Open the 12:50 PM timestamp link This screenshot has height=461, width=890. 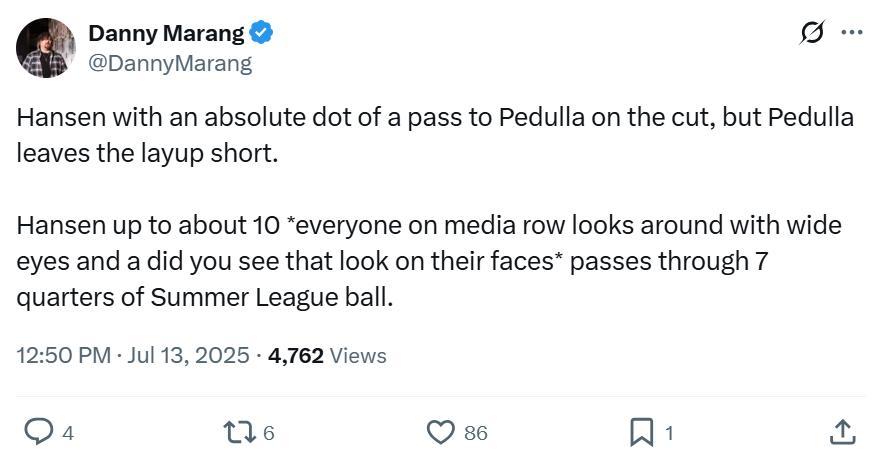63,355
